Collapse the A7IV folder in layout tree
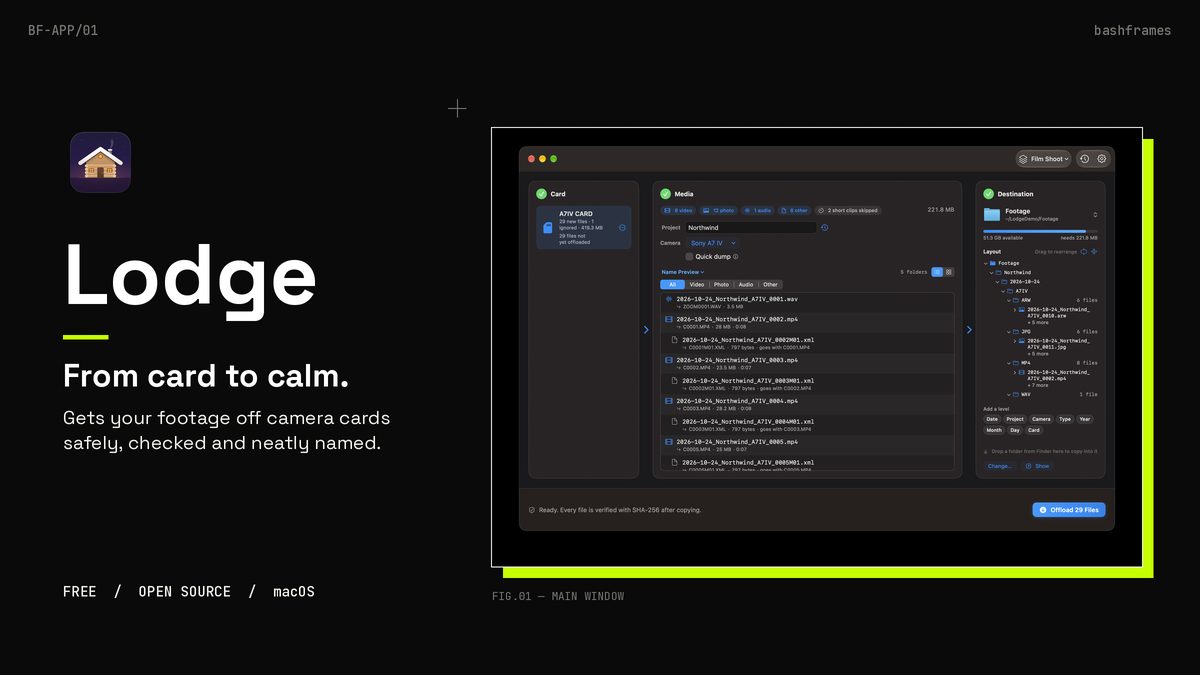Viewport: 1200px width, 675px height. (x=1003, y=291)
